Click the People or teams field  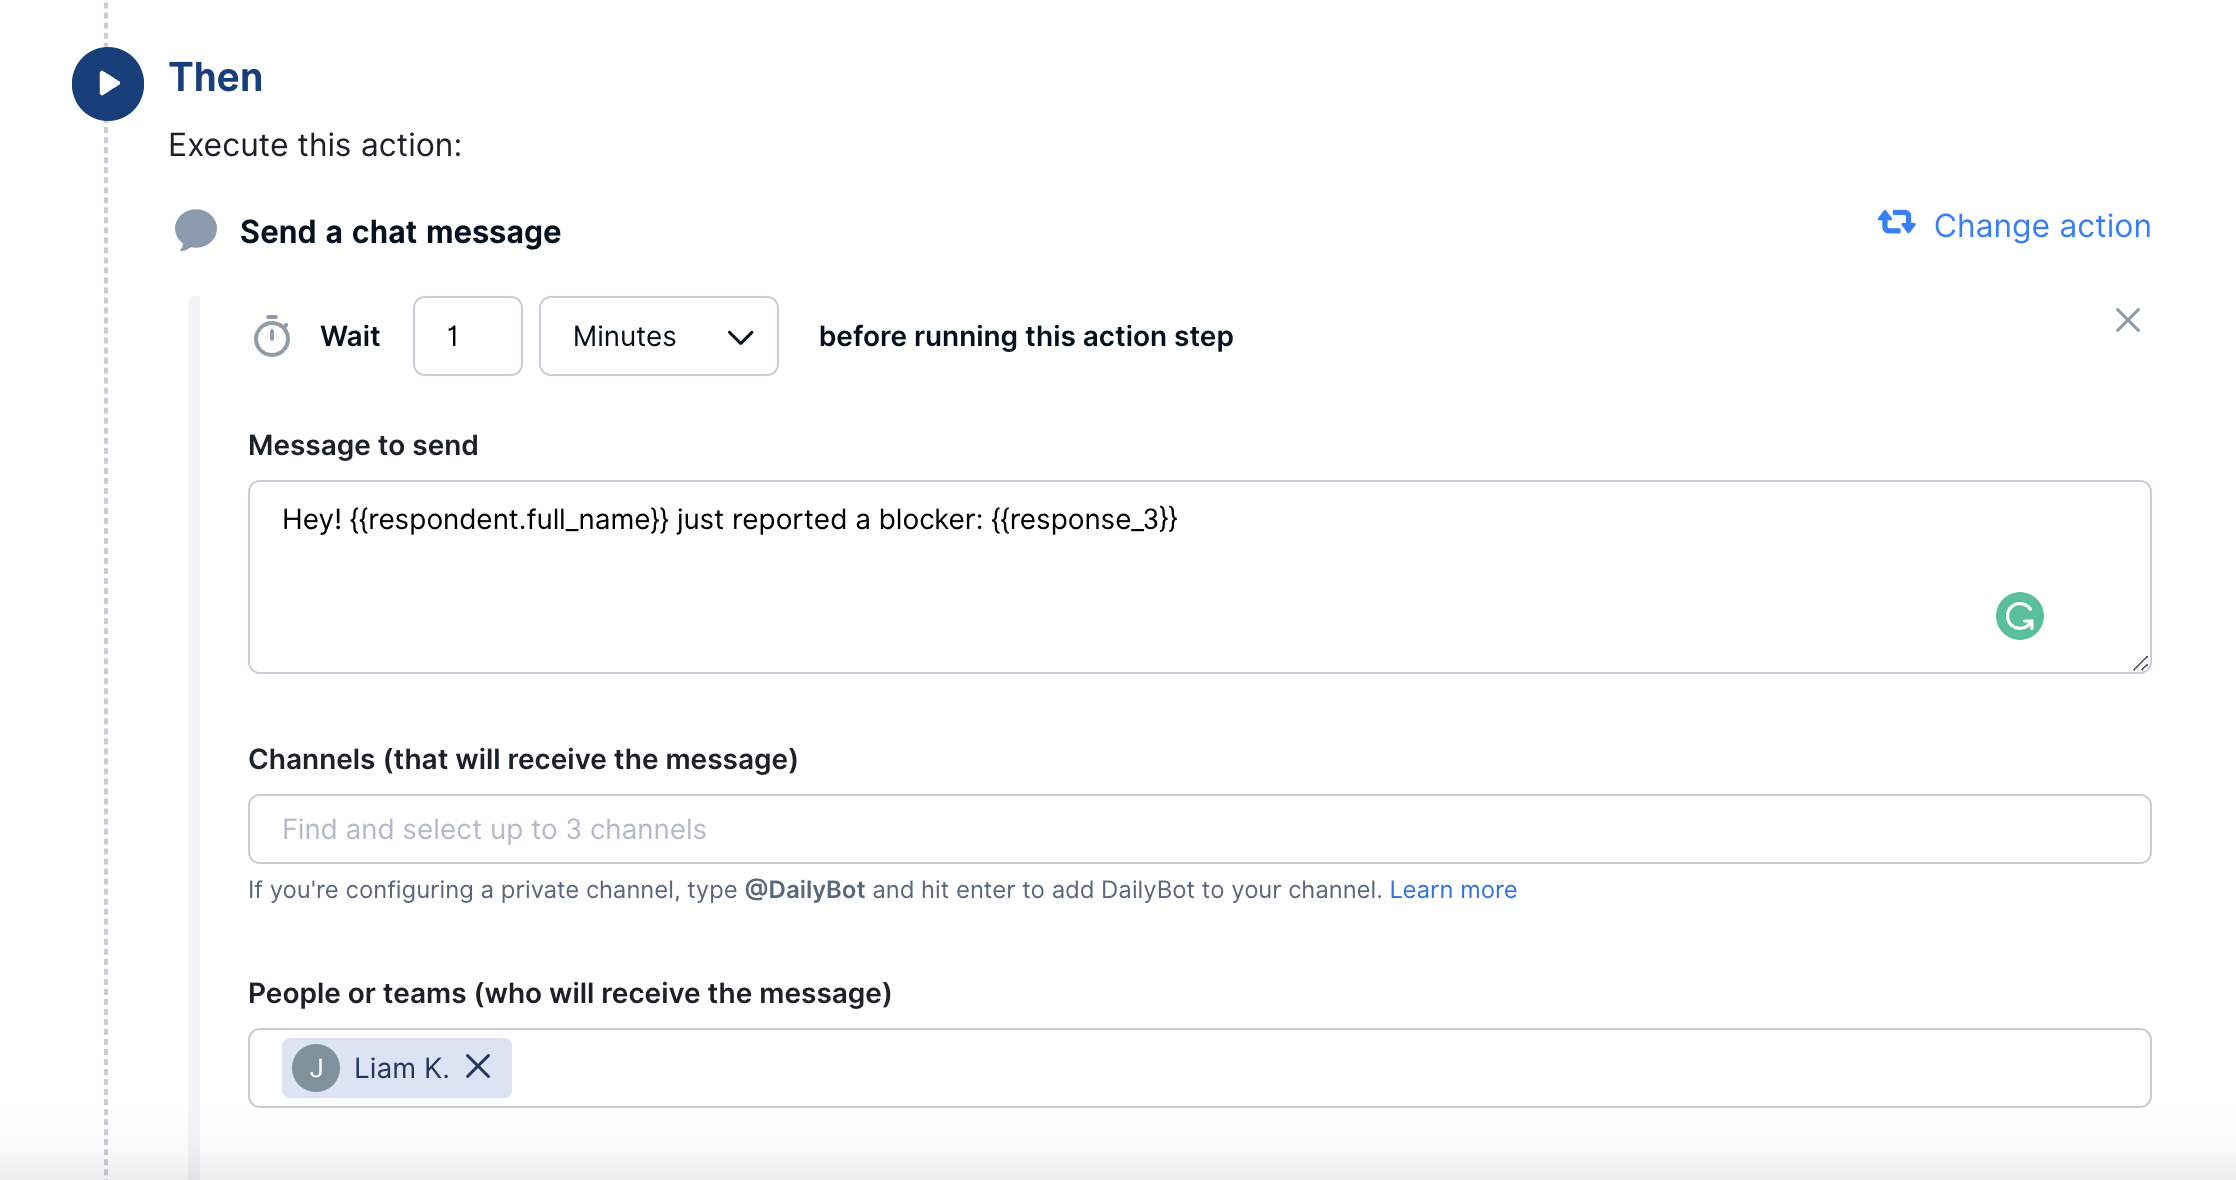click(x=1199, y=1068)
